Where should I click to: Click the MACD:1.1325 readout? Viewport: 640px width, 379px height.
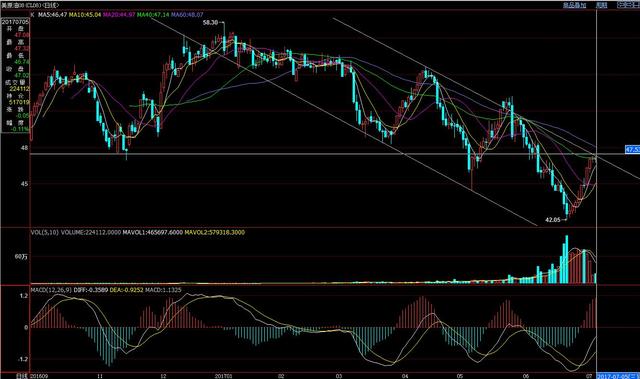[x=163, y=290]
